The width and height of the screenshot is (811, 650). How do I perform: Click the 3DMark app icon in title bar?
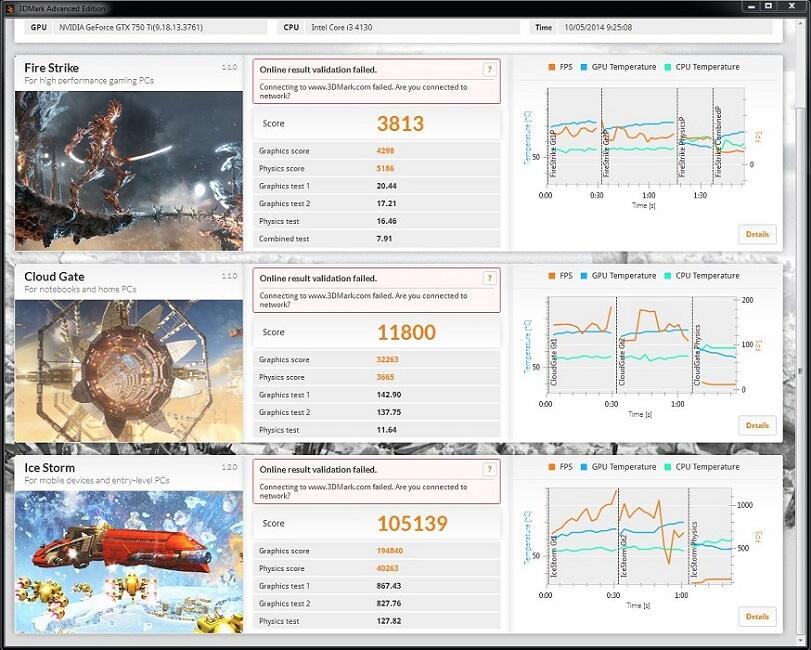10,8
